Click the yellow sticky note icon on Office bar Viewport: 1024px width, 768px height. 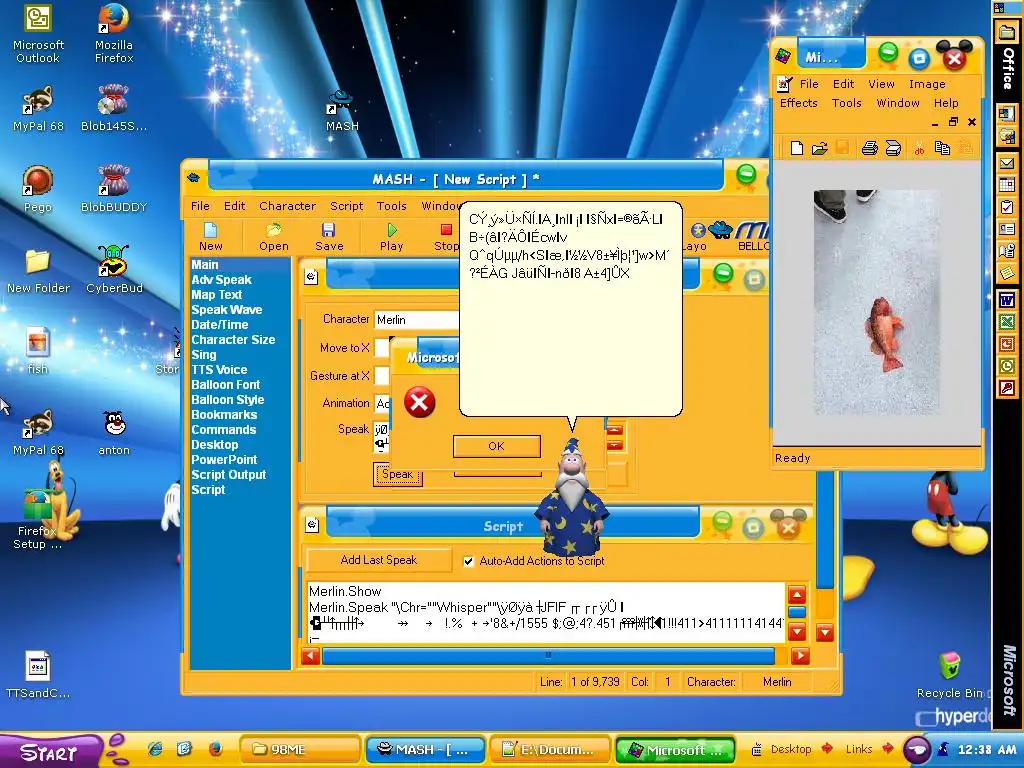click(1006, 272)
